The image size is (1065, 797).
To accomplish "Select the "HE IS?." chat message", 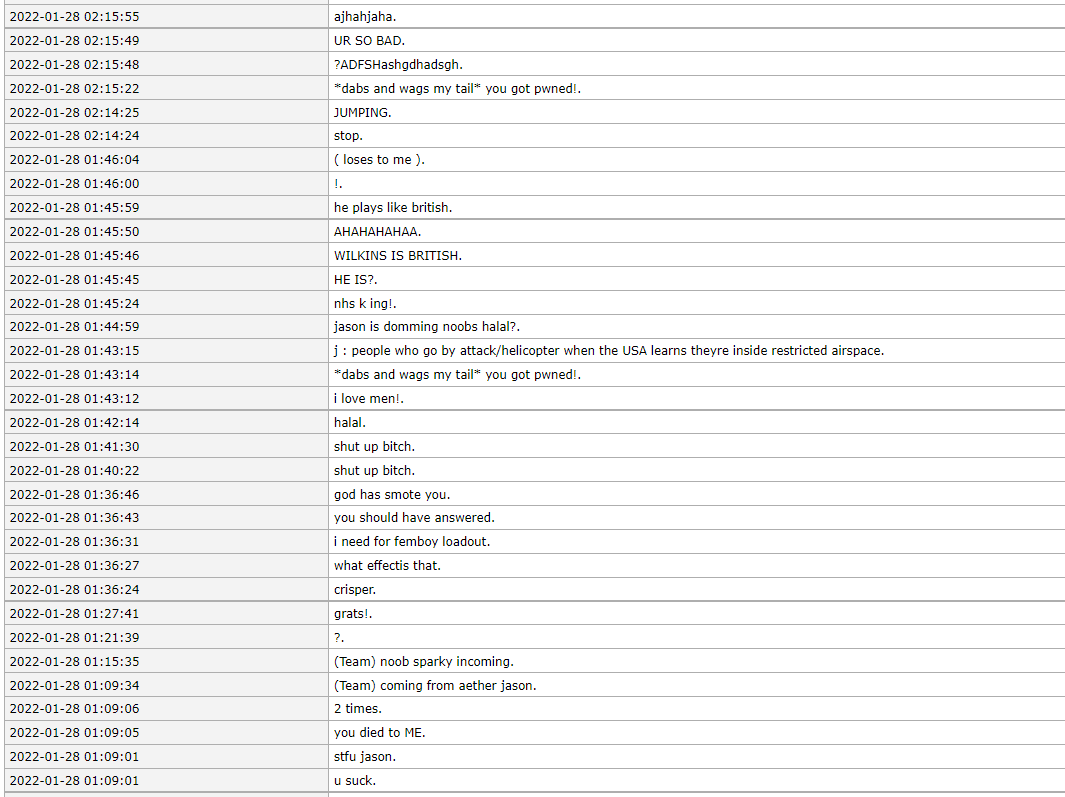I will pos(355,280).
